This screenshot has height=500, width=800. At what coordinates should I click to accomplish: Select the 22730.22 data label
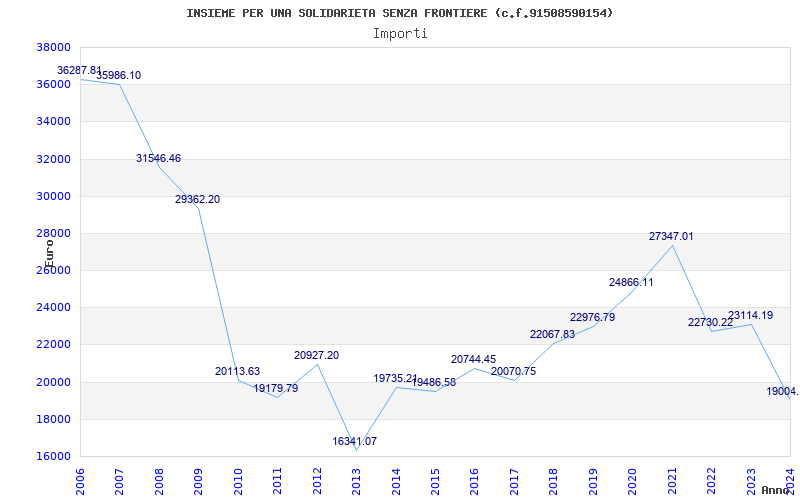pyautogui.click(x=710, y=322)
